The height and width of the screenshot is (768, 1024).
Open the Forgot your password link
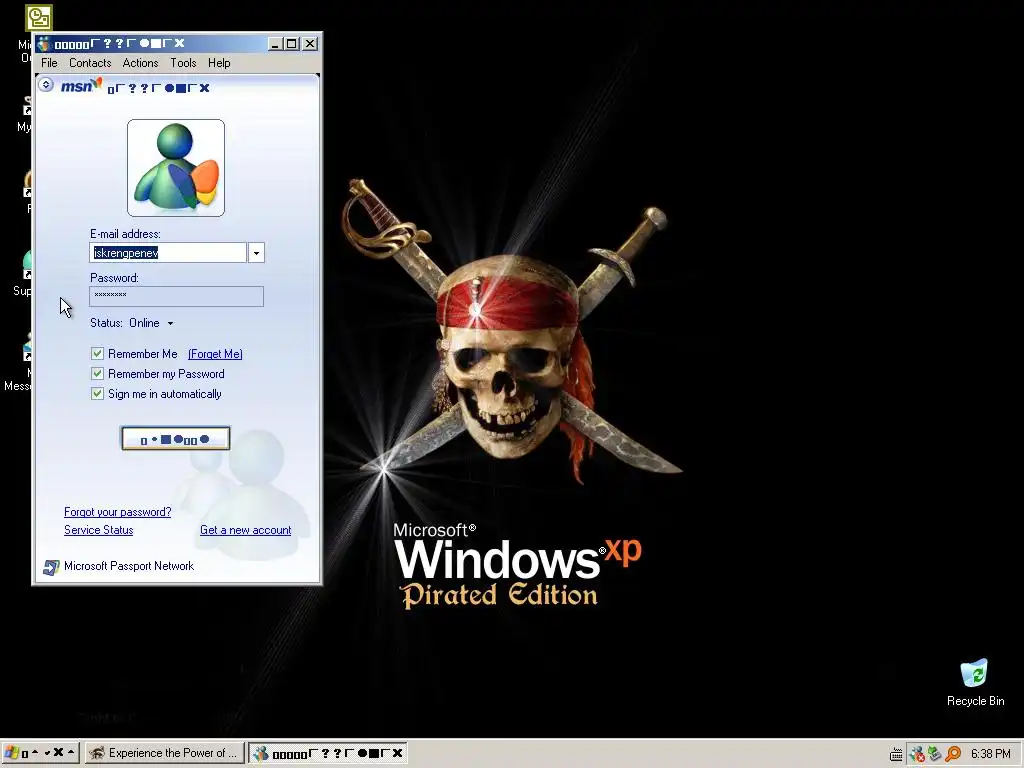pyautogui.click(x=118, y=512)
